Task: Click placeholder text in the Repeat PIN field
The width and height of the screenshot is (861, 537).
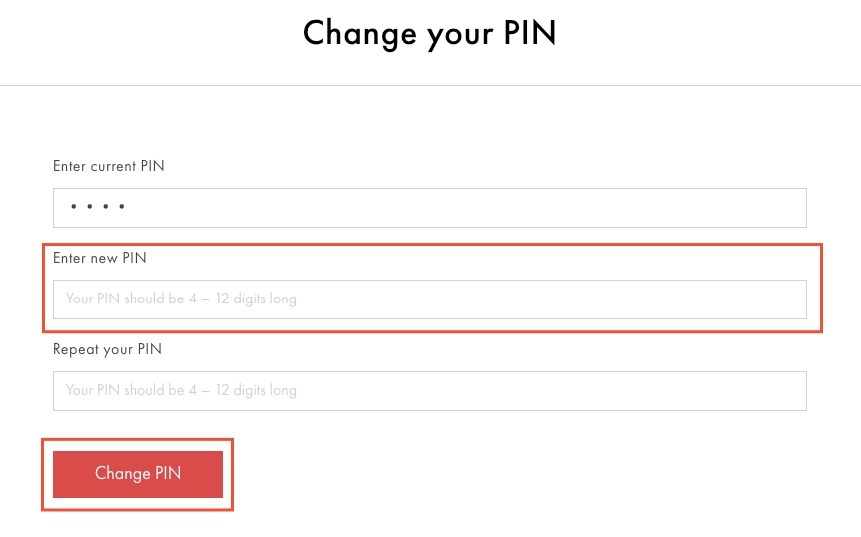Action: 181,391
